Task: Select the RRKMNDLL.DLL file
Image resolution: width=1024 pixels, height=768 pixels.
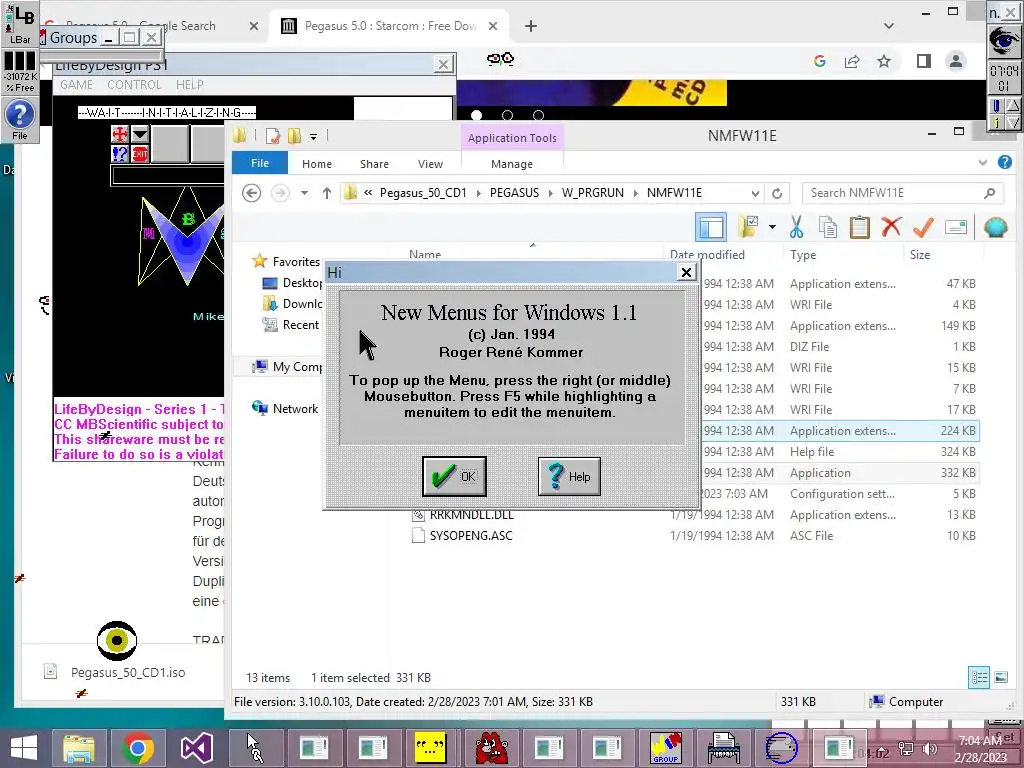Action: click(471, 515)
